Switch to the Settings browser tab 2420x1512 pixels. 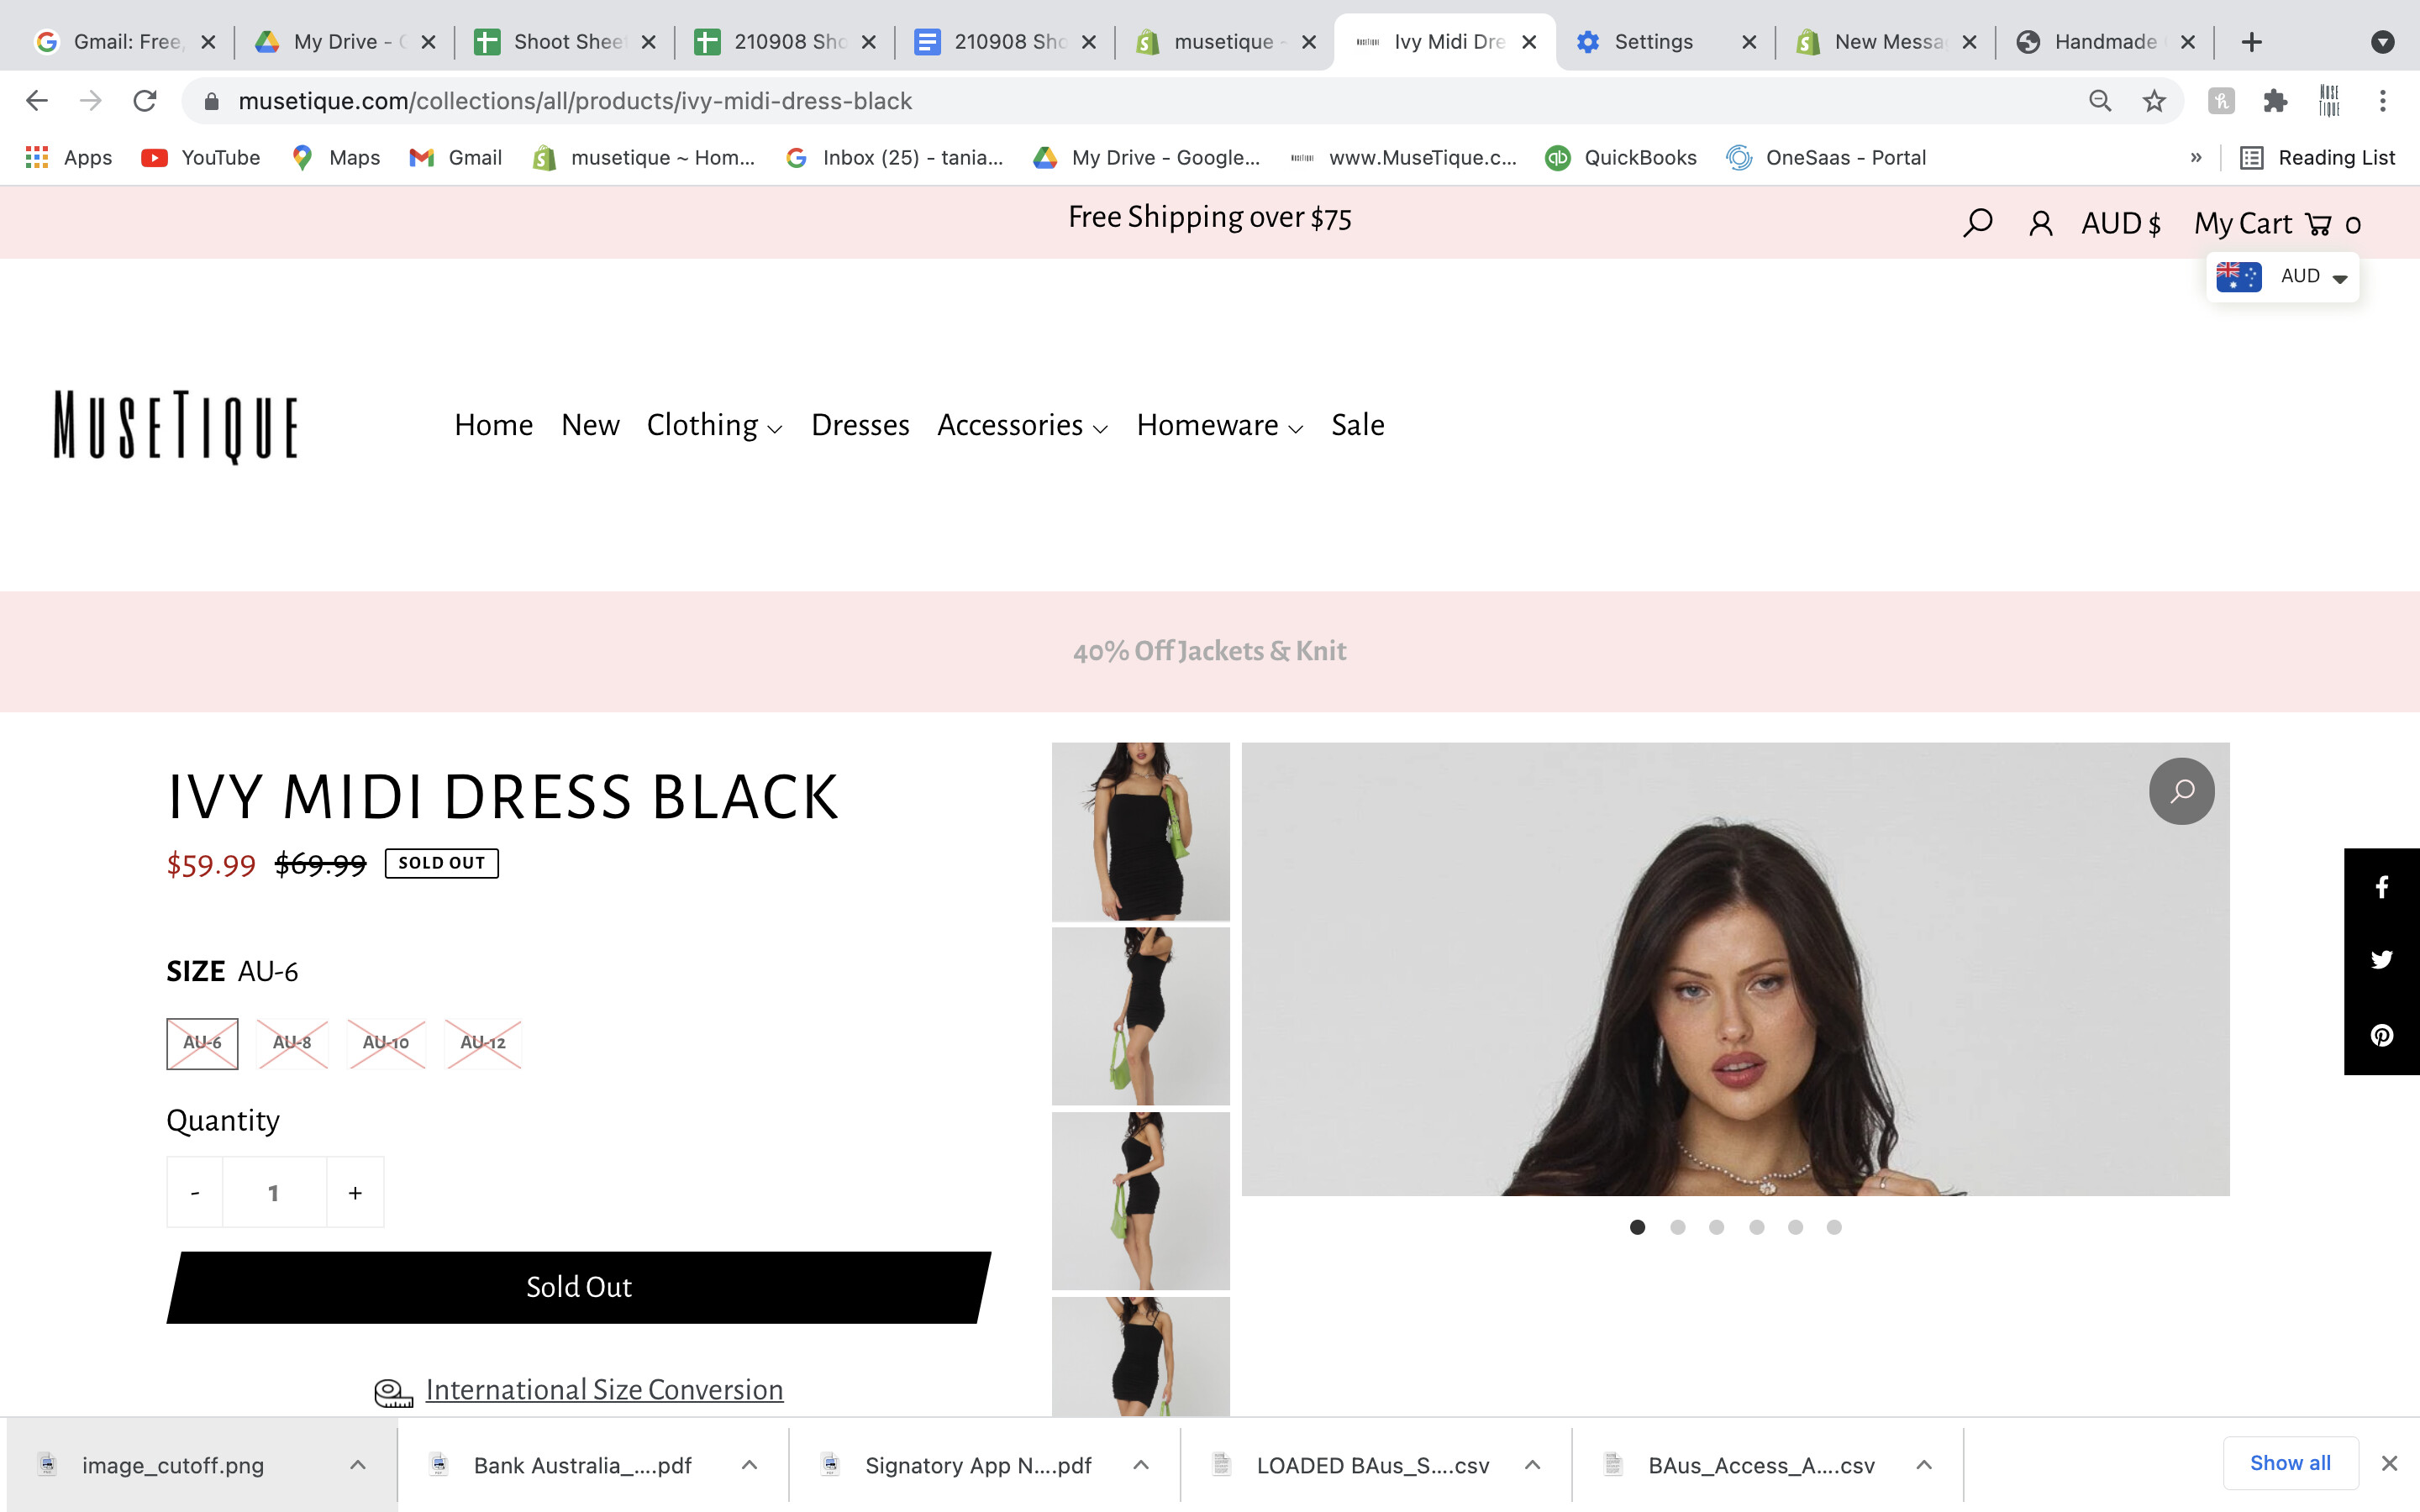click(1652, 42)
